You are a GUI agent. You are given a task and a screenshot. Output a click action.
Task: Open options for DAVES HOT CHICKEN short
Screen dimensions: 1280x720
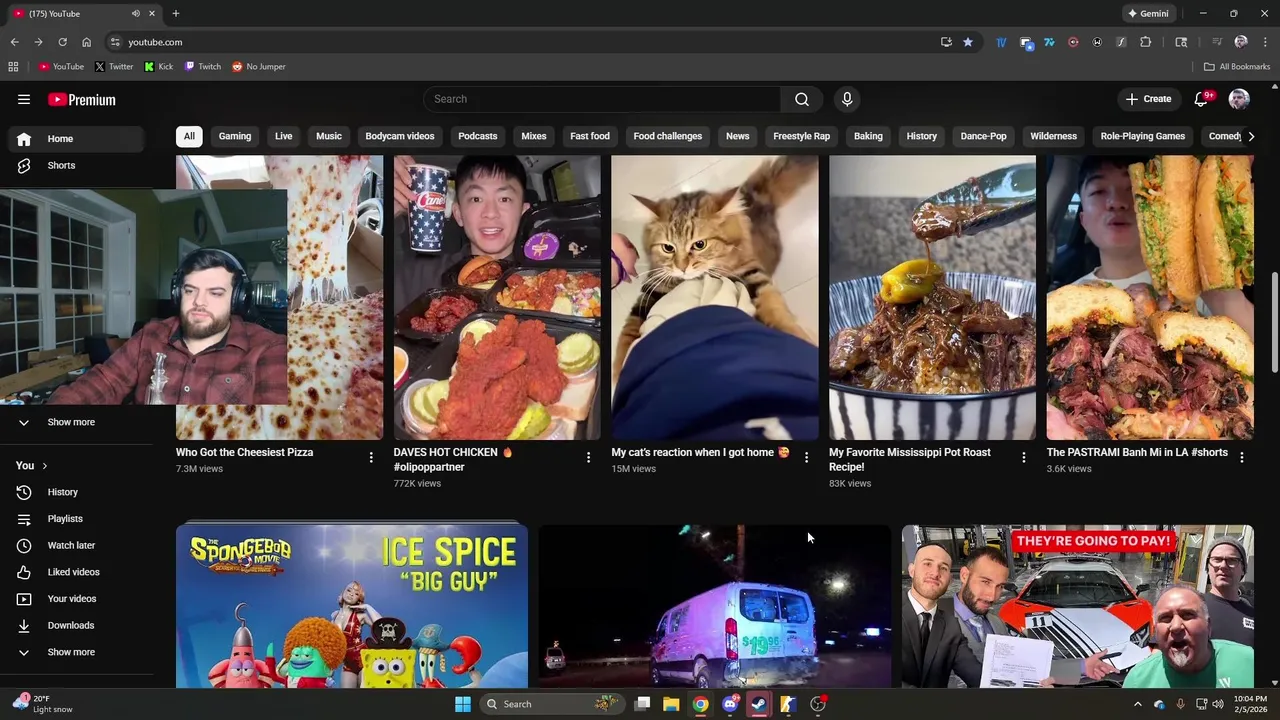588,457
